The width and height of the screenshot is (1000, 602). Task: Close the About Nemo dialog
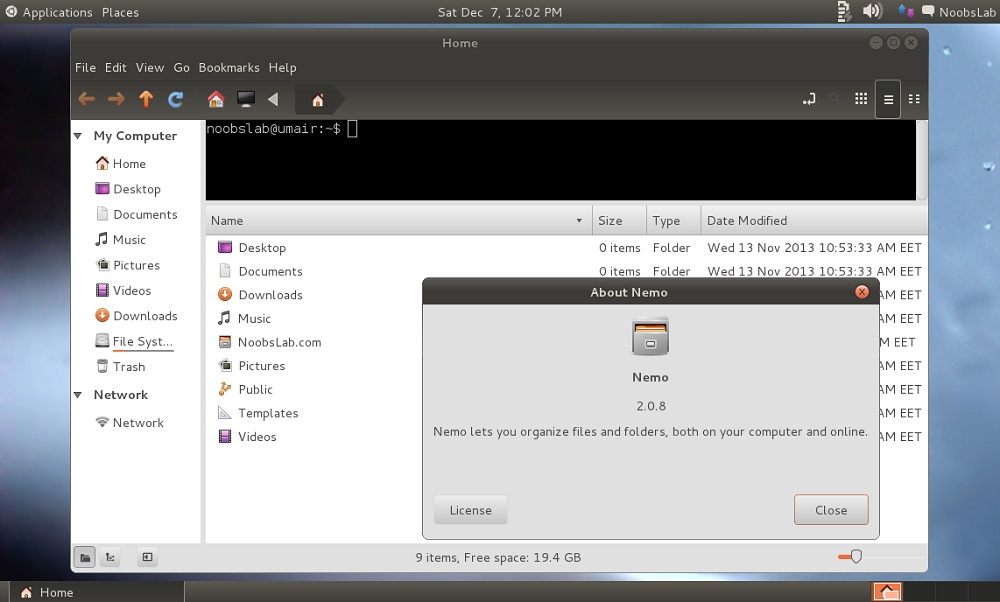[x=830, y=510]
